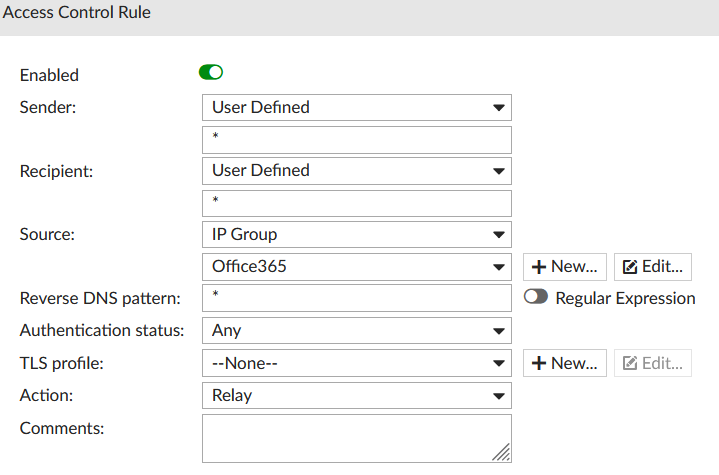Viewport: 719px width, 475px height.
Task: Click the Comments box resize handle
Action: pyautogui.click(x=504, y=455)
